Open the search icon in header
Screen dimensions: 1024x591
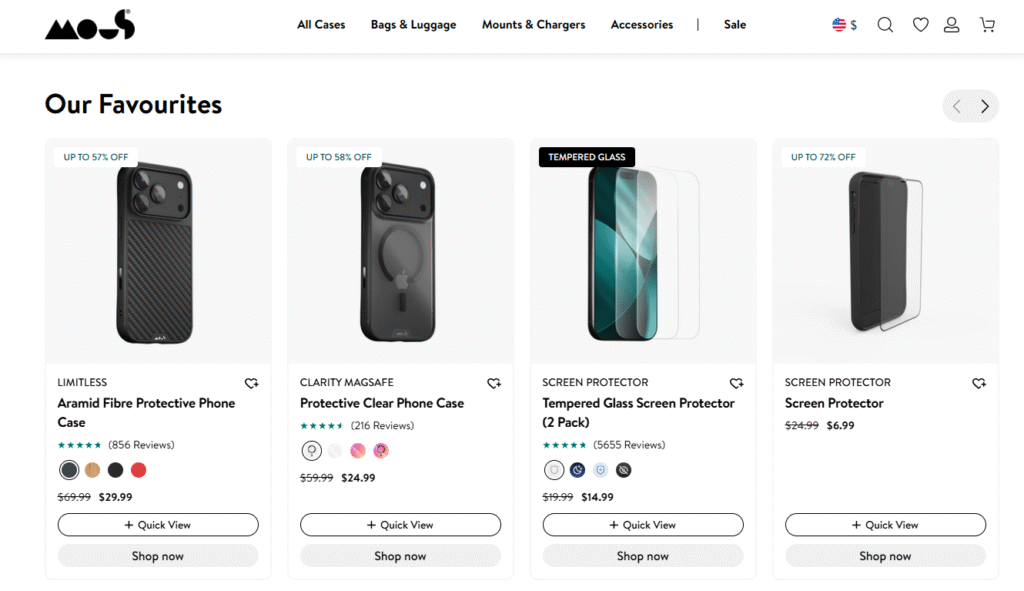(885, 25)
